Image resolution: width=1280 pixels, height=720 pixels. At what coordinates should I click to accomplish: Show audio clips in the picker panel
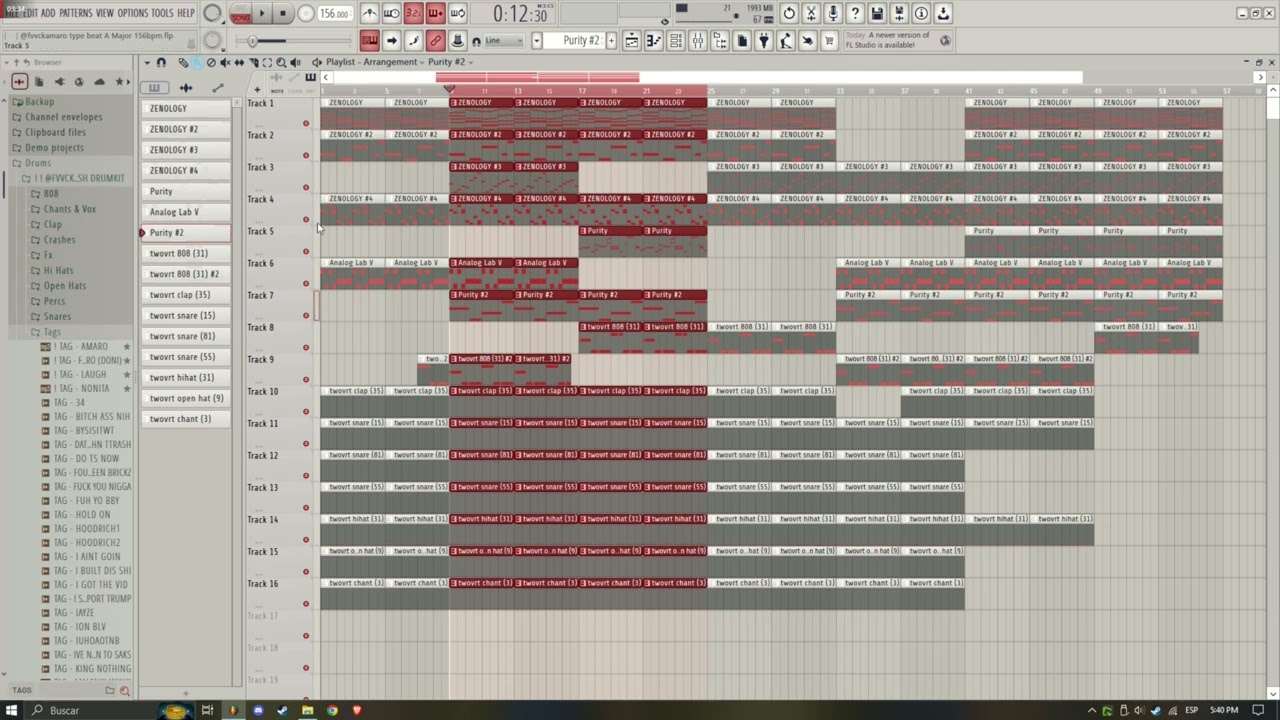click(186, 88)
